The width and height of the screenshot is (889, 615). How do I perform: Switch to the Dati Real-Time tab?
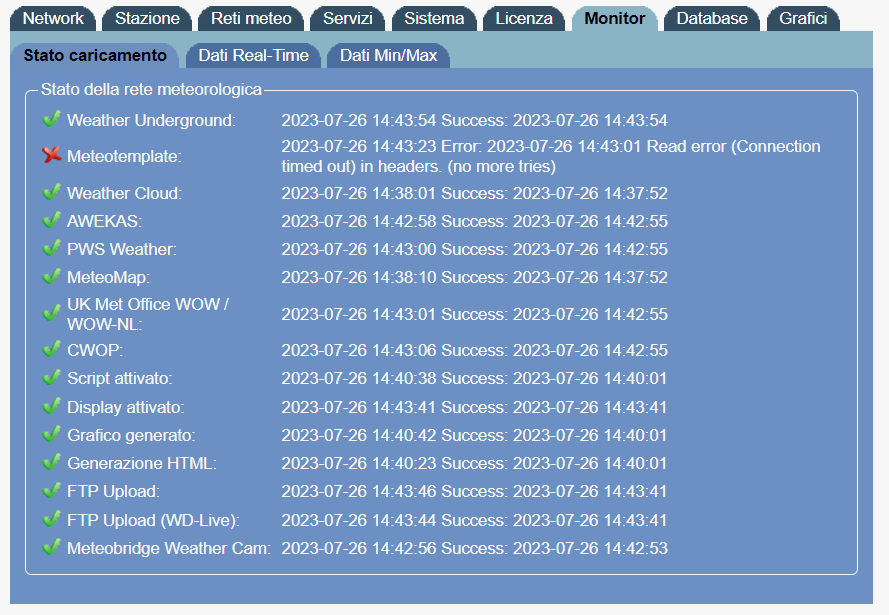[x=252, y=56]
